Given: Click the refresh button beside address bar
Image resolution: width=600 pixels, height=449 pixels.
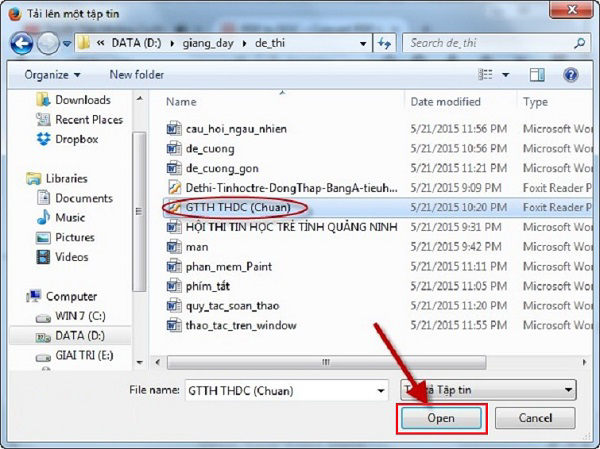Looking at the screenshot, I should pyautogui.click(x=384, y=44).
